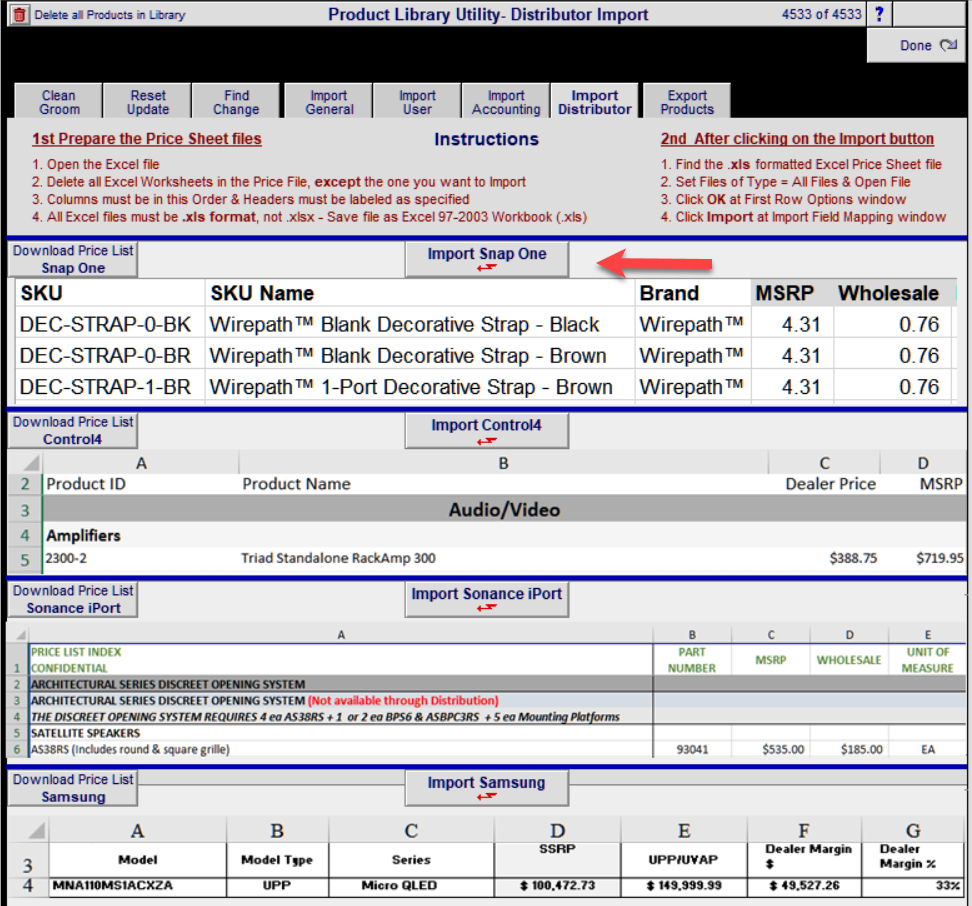
Task: Click 'Wirepath™ 1-Port Decorative Strap - Brown' cell
Action: (420, 387)
